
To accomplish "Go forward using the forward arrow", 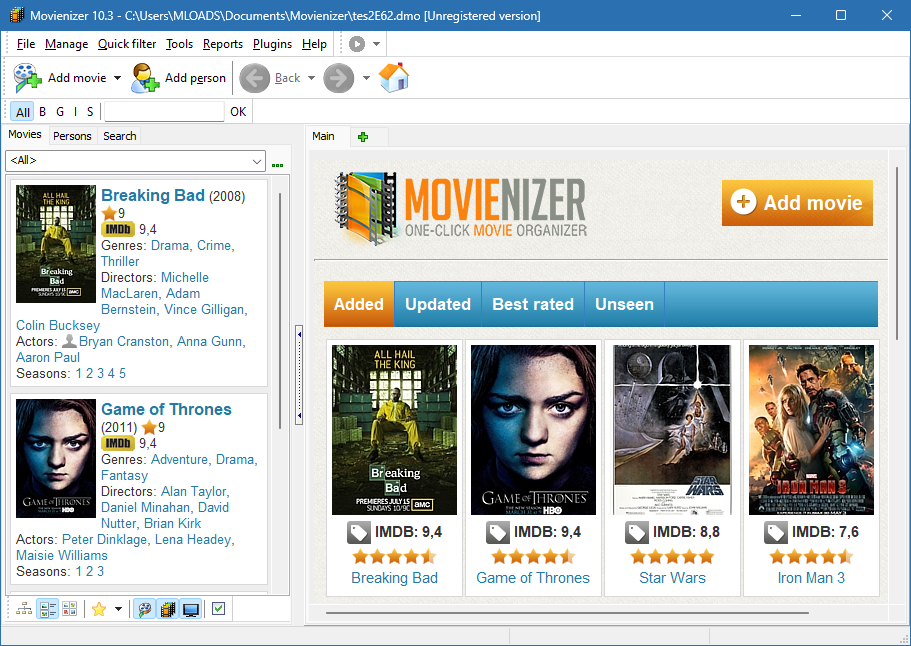I will (339, 78).
